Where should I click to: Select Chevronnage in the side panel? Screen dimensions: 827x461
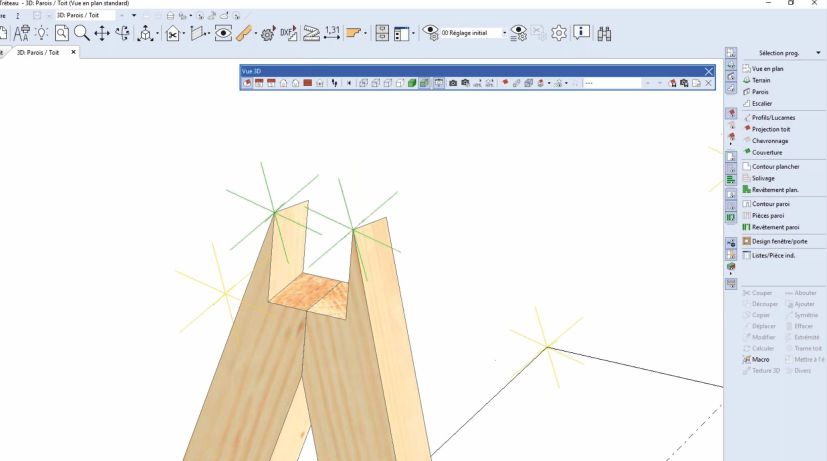click(x=771, y=140)
